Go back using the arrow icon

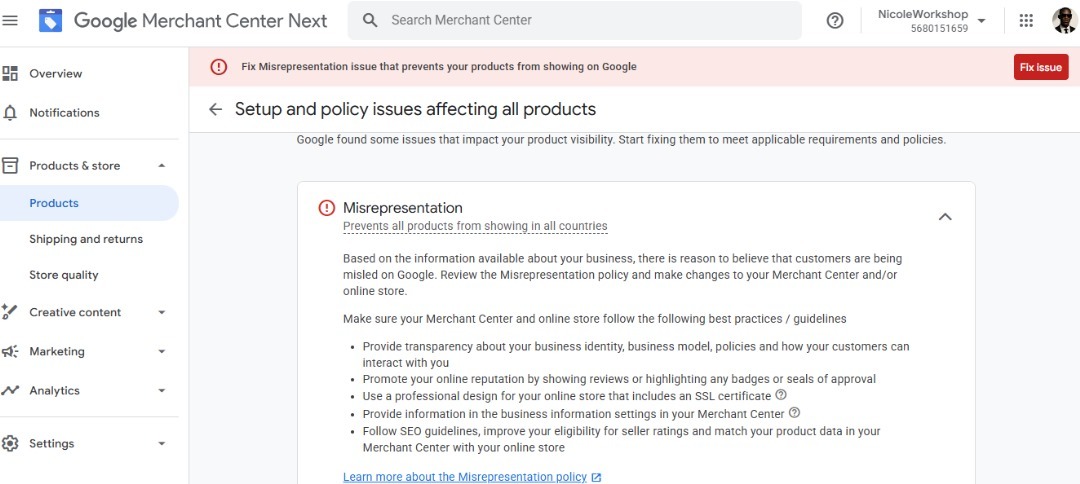point(215,109)
